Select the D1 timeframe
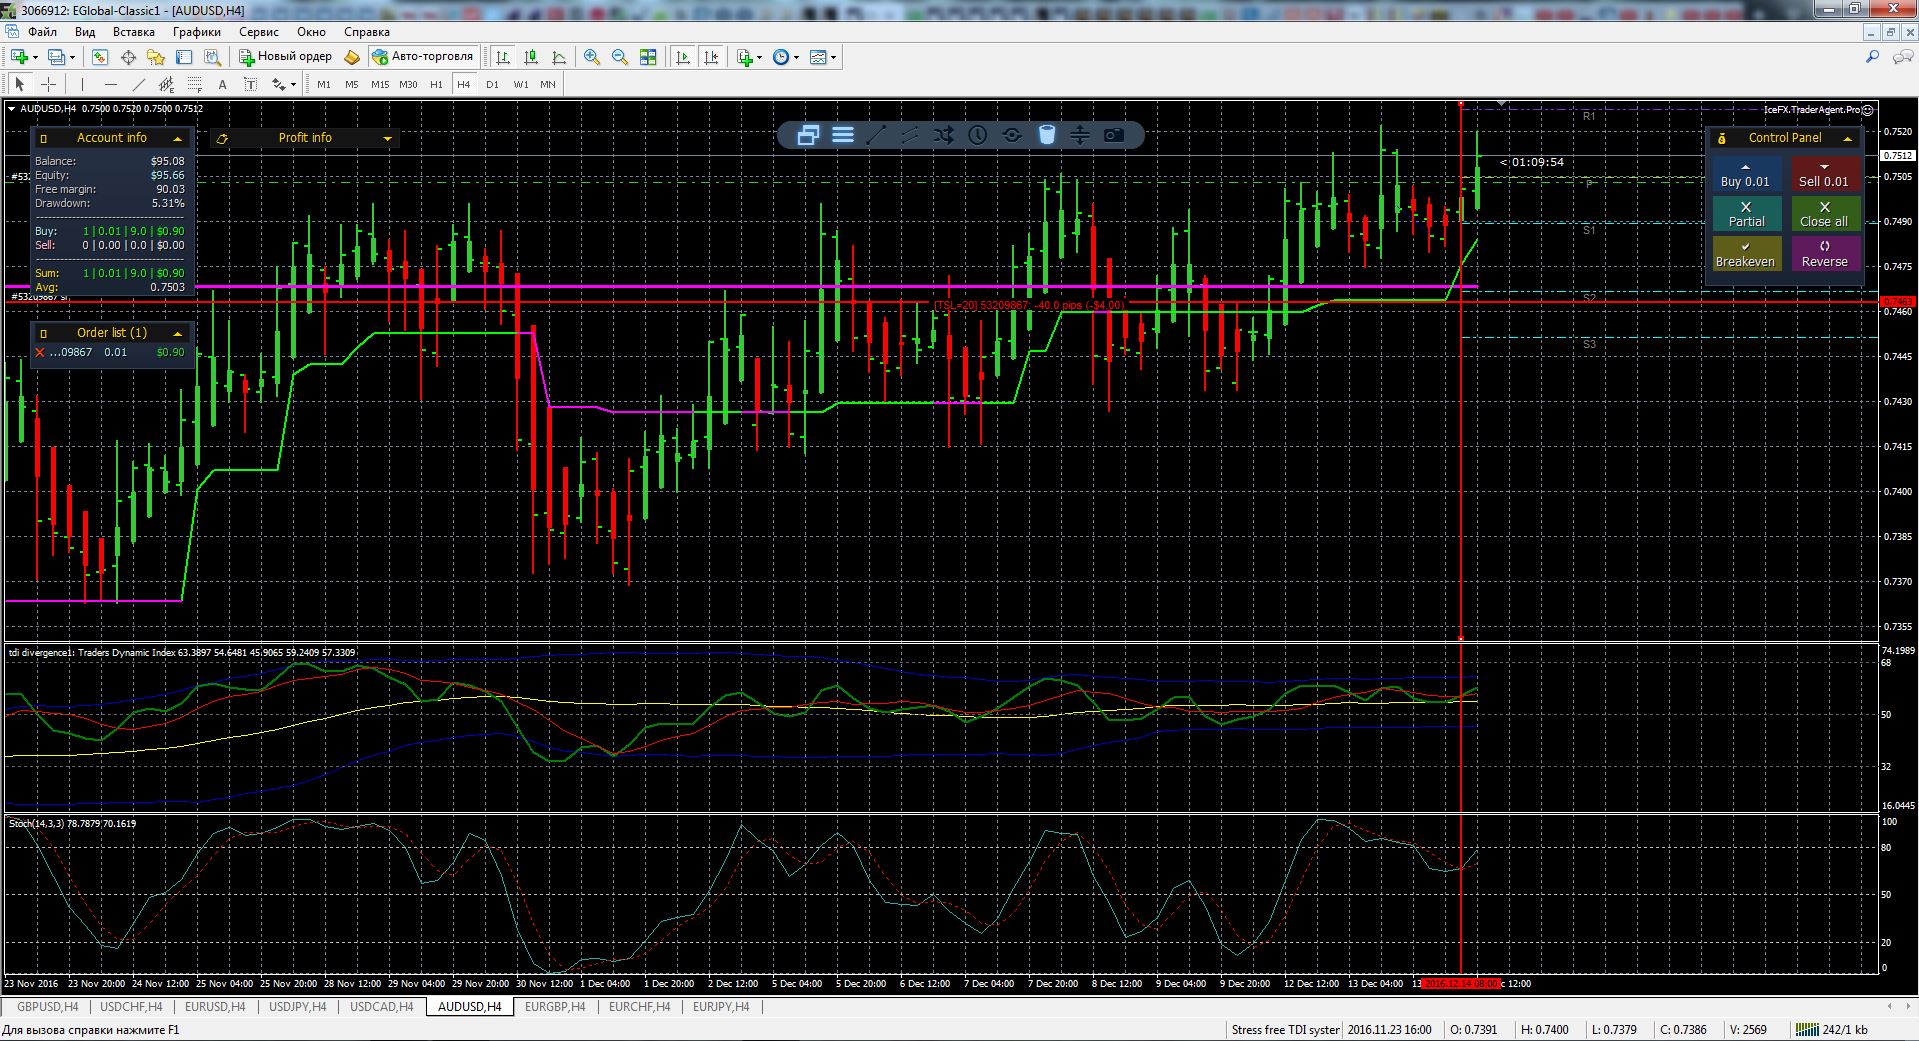 pos(492,84)
